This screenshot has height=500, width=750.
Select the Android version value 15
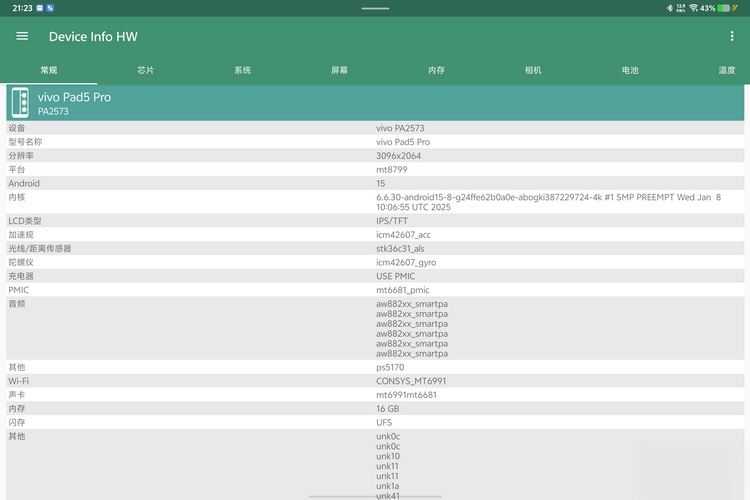pyautogui.click(x=380, y=184)
